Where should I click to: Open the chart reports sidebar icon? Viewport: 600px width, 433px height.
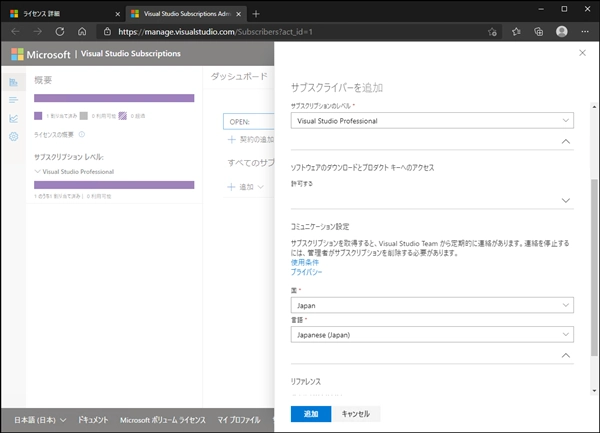13,118
